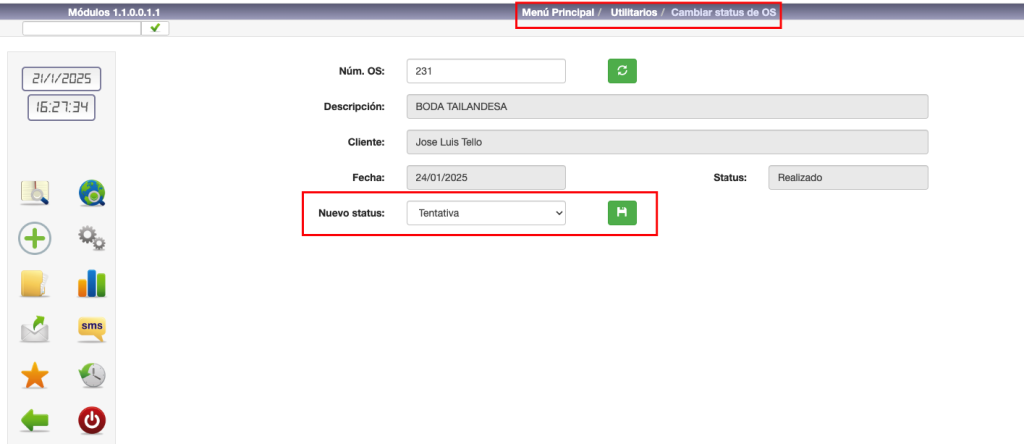This screenshot has height=444, width=1024.
Task: Open the SMS speech bubble icon
Action: tap(92, 329)
